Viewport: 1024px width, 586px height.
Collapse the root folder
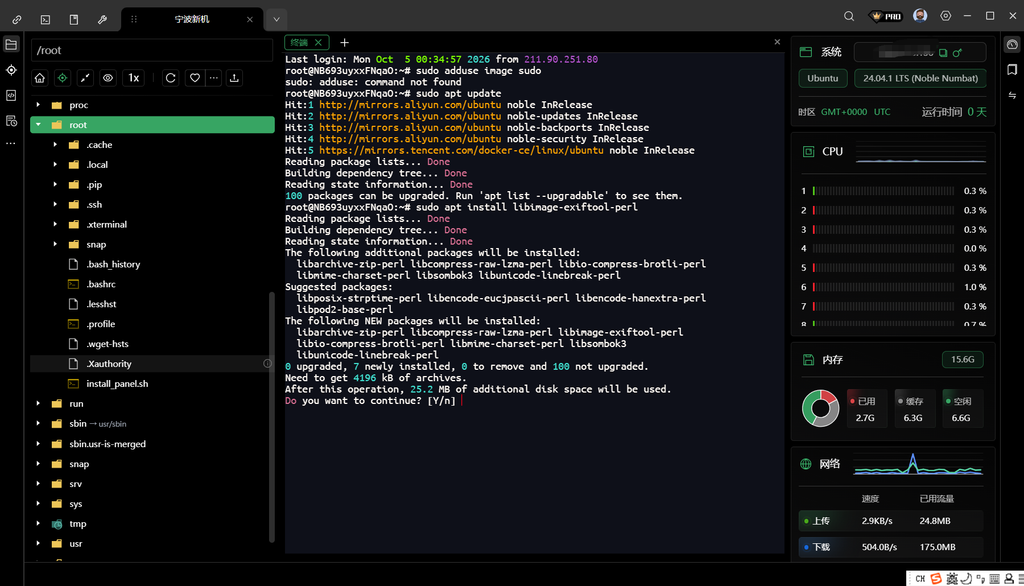tap(38, 125)
